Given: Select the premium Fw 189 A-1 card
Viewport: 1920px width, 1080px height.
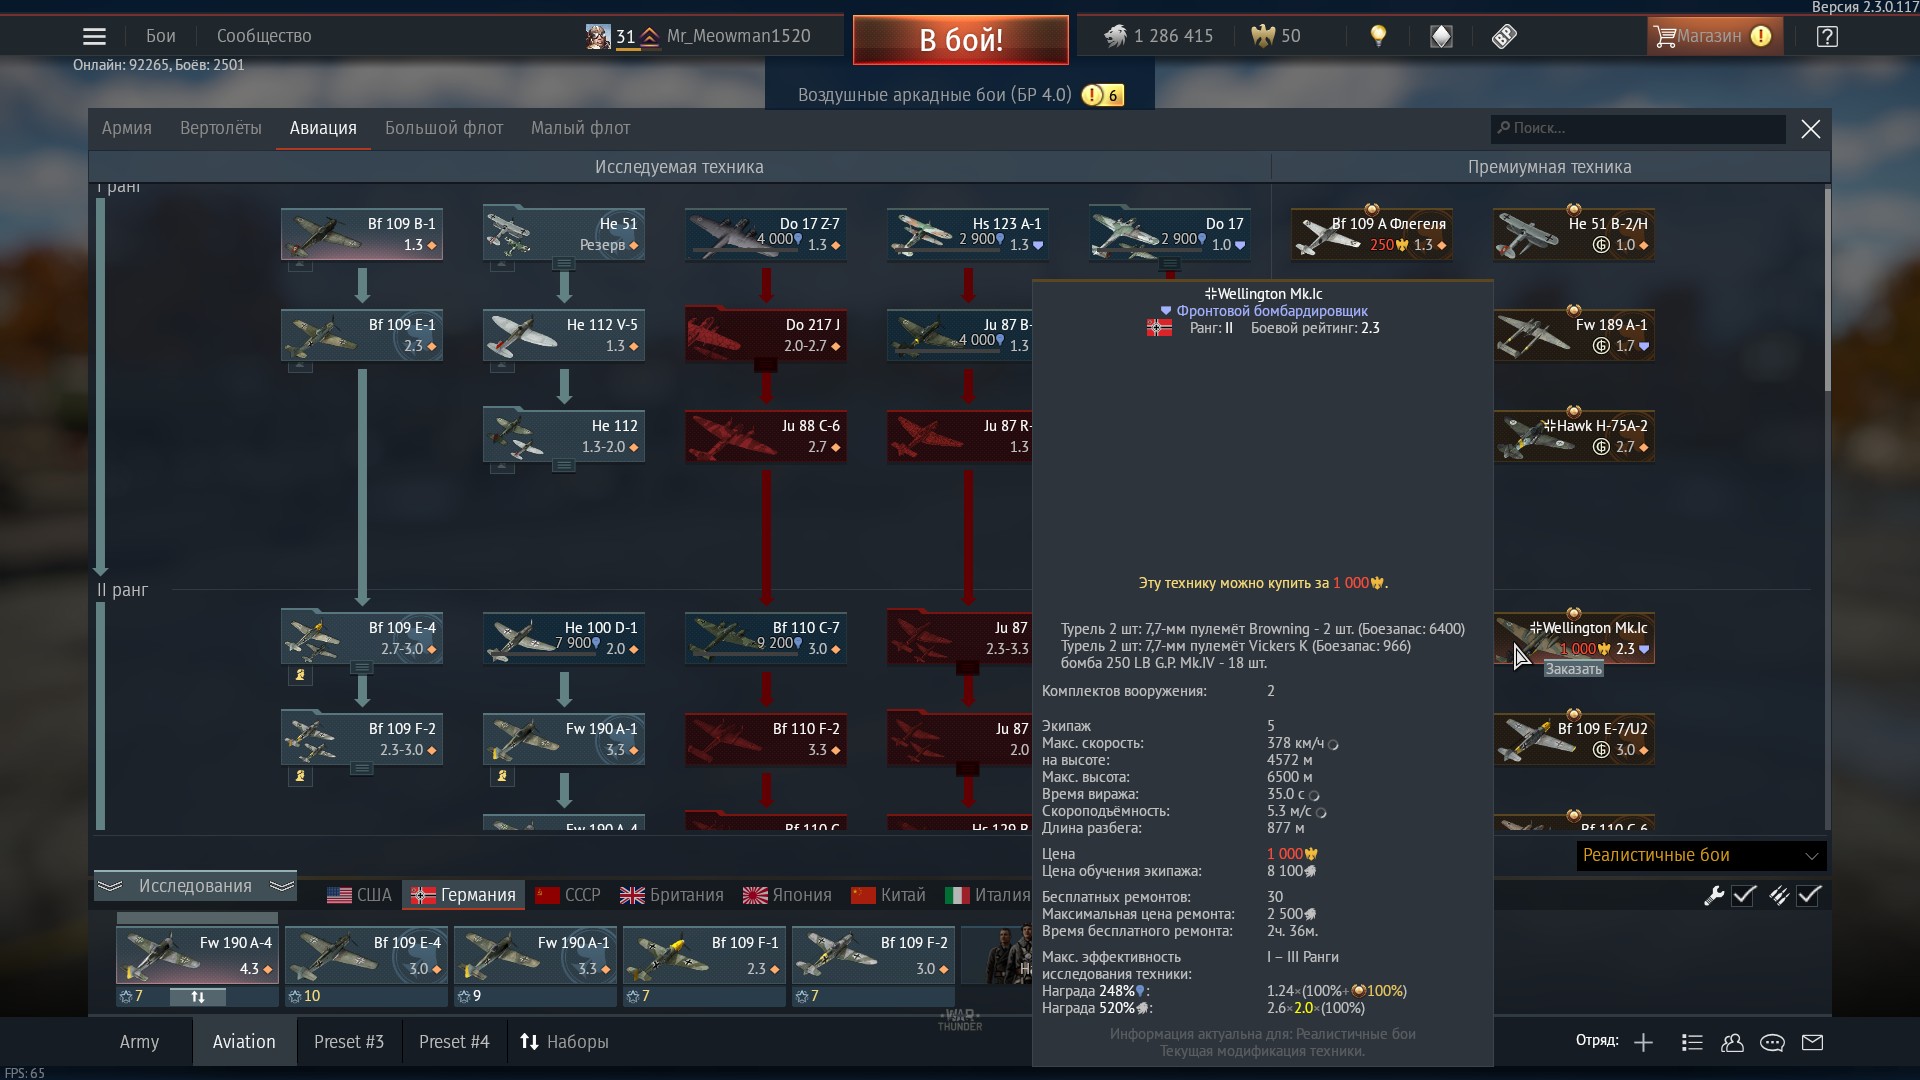Looking at the screenshot, I should pyautogui.click(x=1574, y=335).
